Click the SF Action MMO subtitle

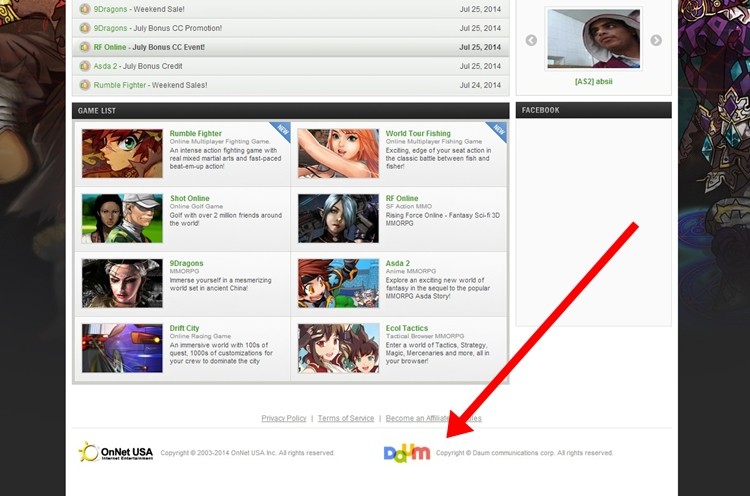tap(408, 206)
